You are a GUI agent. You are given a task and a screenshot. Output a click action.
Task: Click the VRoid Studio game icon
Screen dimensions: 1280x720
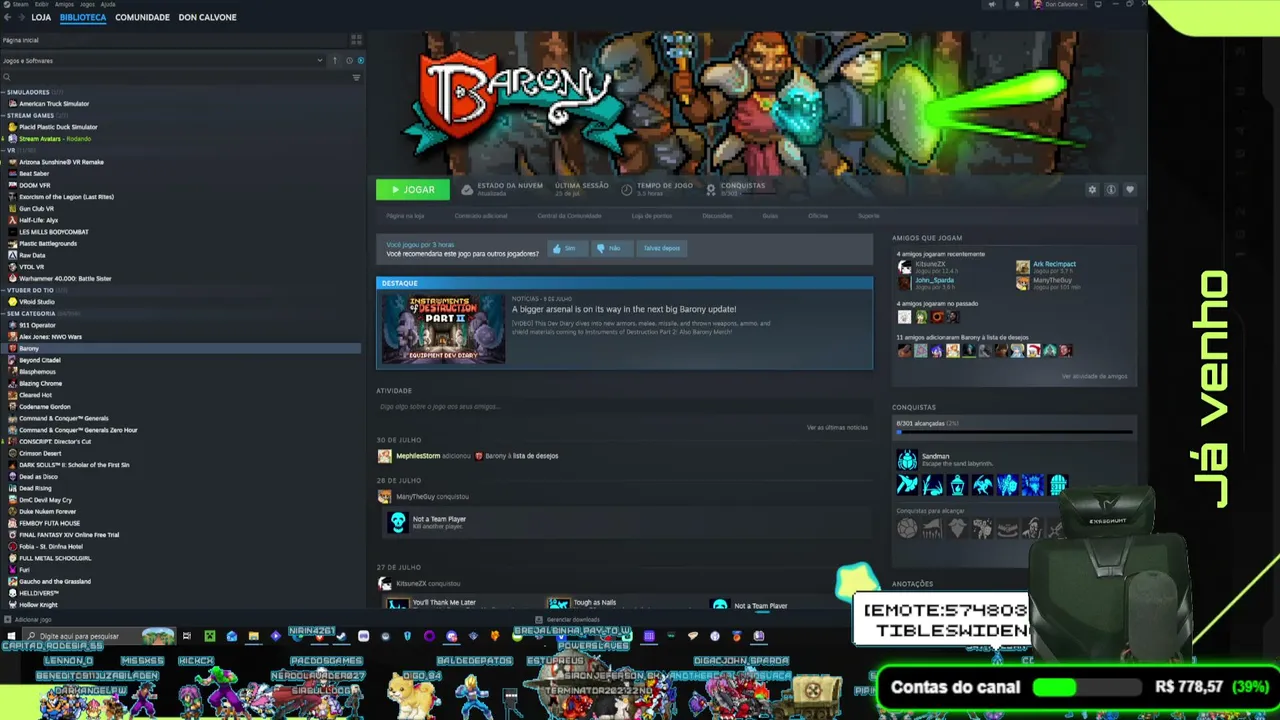[x=12, y=302]
